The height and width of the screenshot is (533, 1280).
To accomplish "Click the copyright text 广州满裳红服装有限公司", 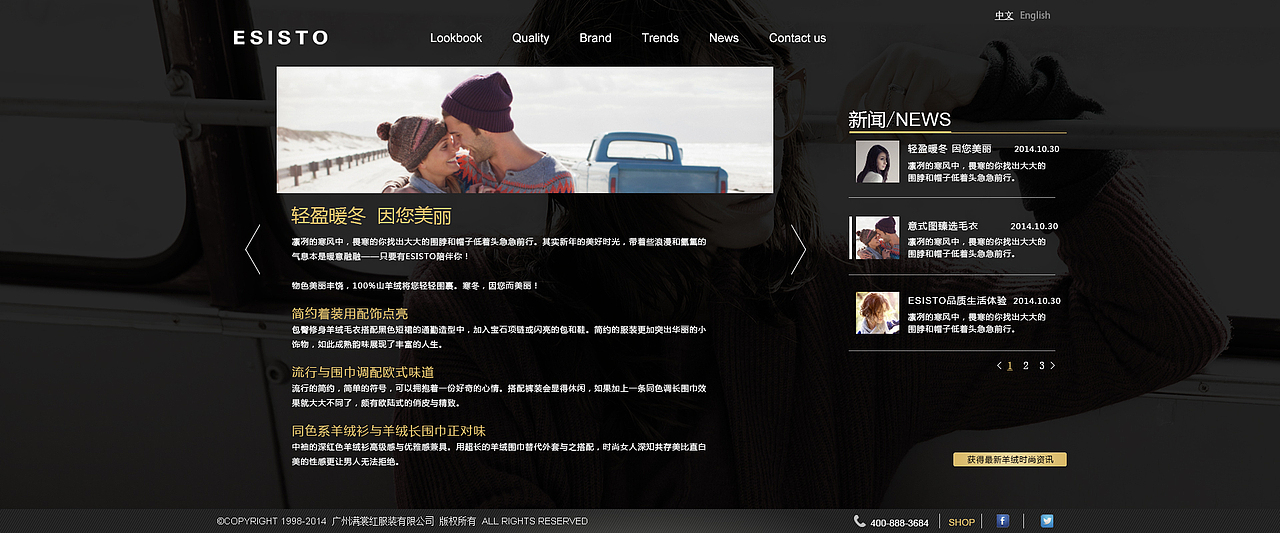I will (383, 521).
